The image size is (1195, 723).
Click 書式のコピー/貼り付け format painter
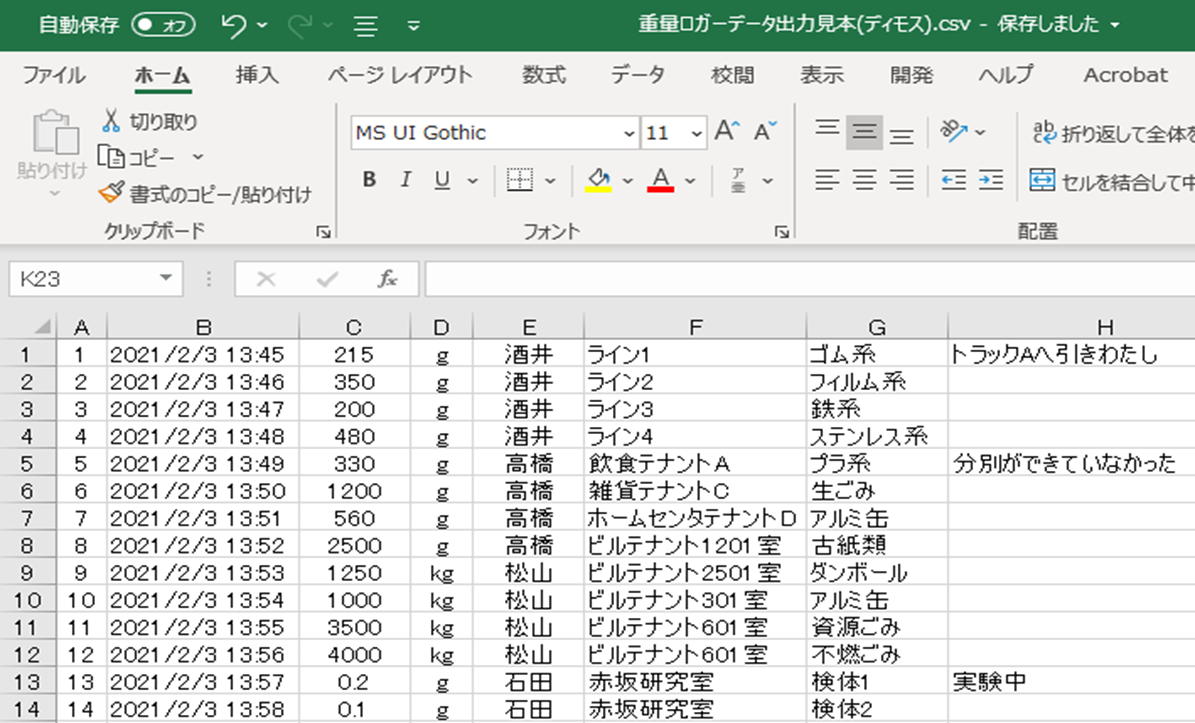tap(205, 194)
